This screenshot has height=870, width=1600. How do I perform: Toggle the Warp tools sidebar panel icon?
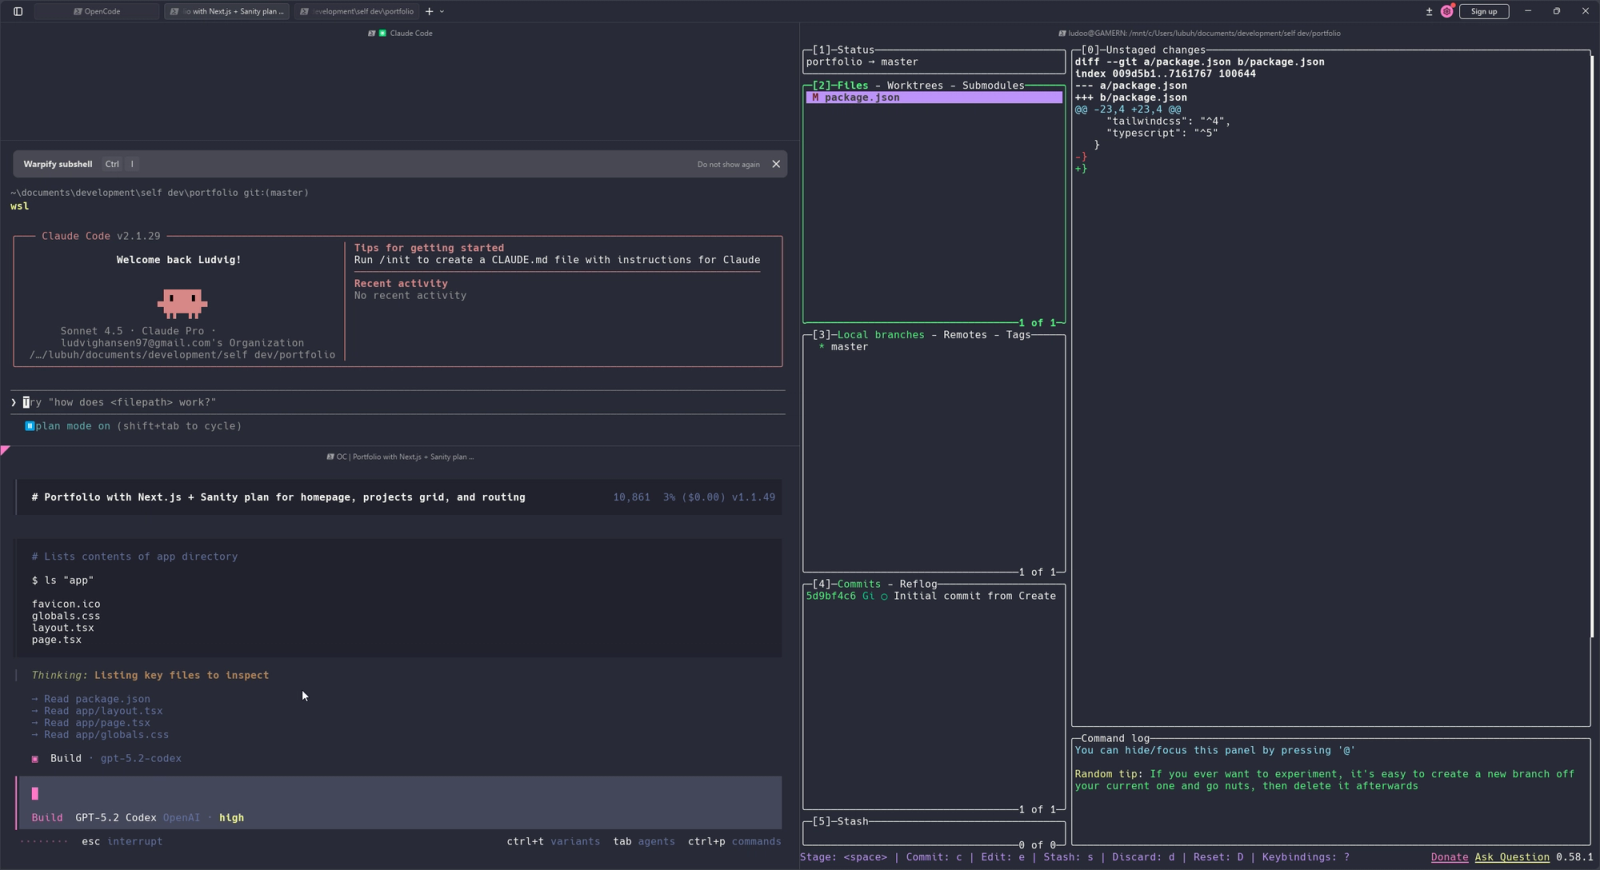click(x=18, y=12)
